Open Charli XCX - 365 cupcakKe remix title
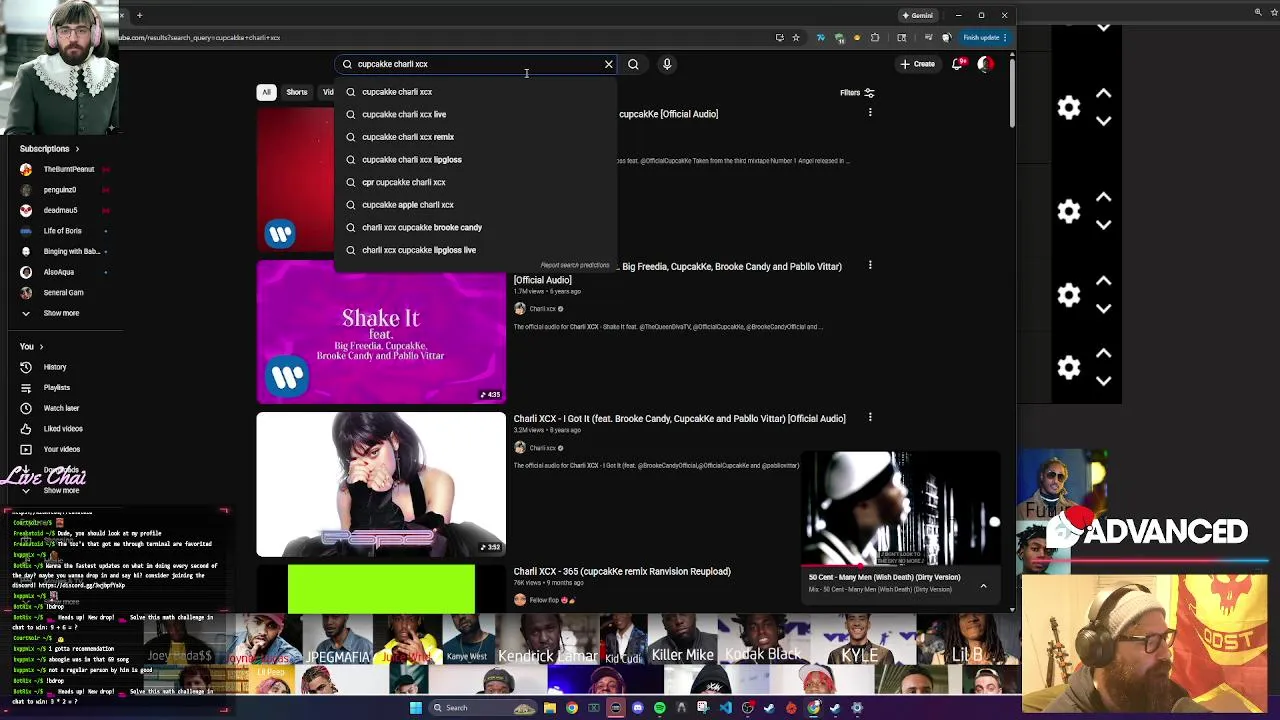The height and width of the screenshot is (720, 1280). 622,572
